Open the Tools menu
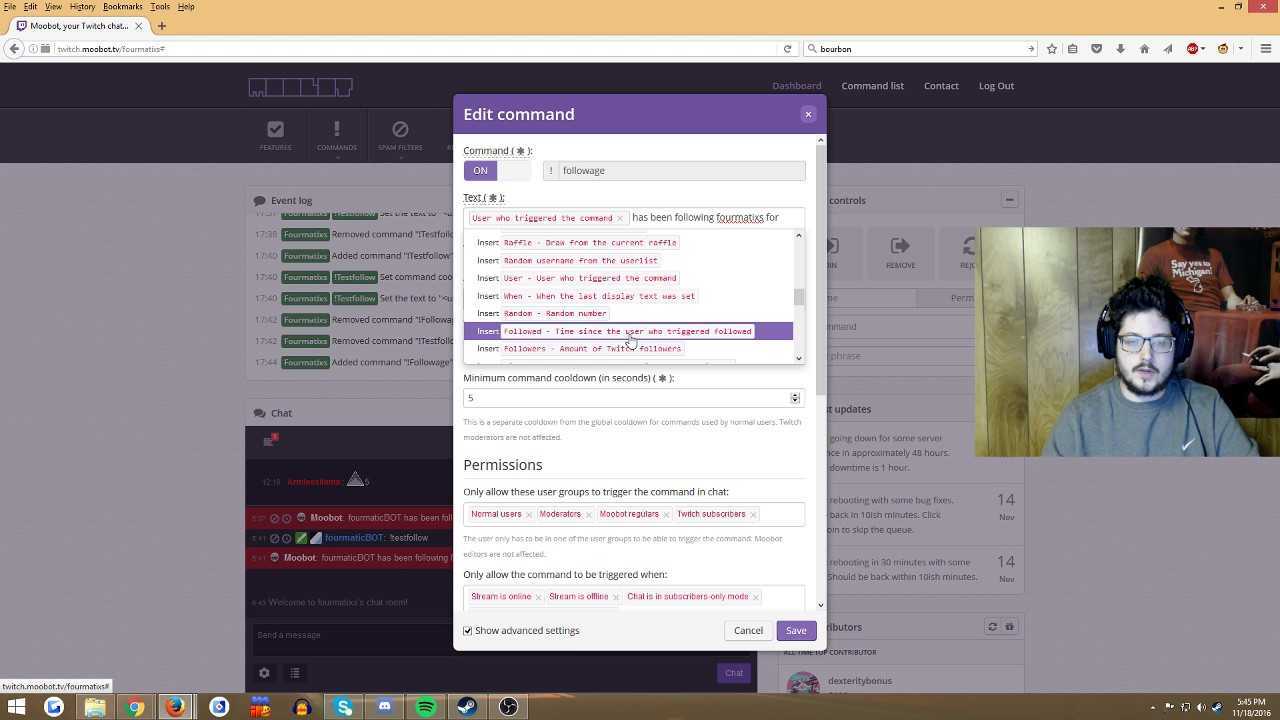Screen dimensions: 1280x720 pos(160,6)
